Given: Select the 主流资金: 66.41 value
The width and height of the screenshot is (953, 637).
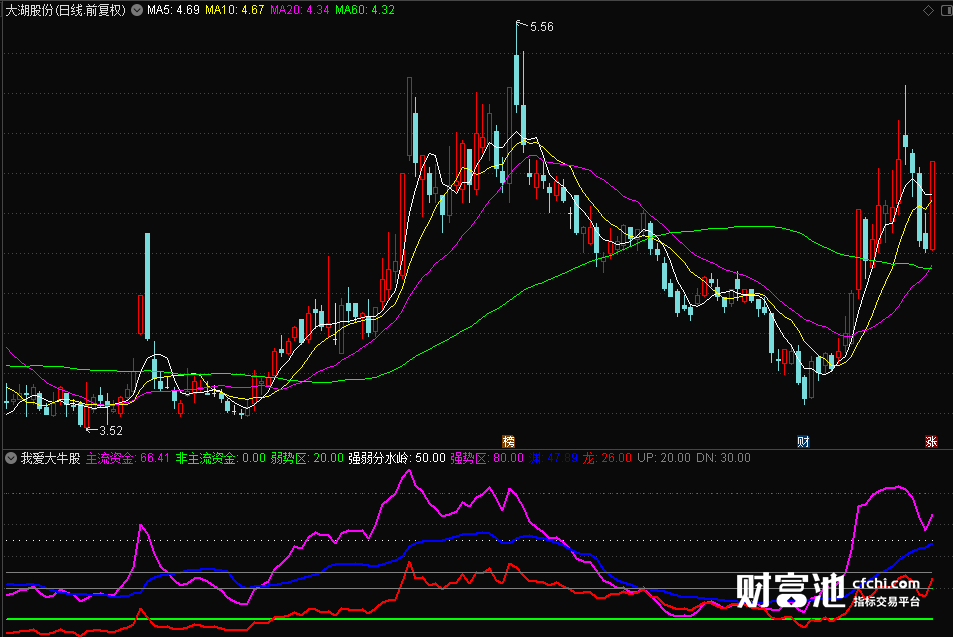Looking at the screenshot, I should [128, 458].
